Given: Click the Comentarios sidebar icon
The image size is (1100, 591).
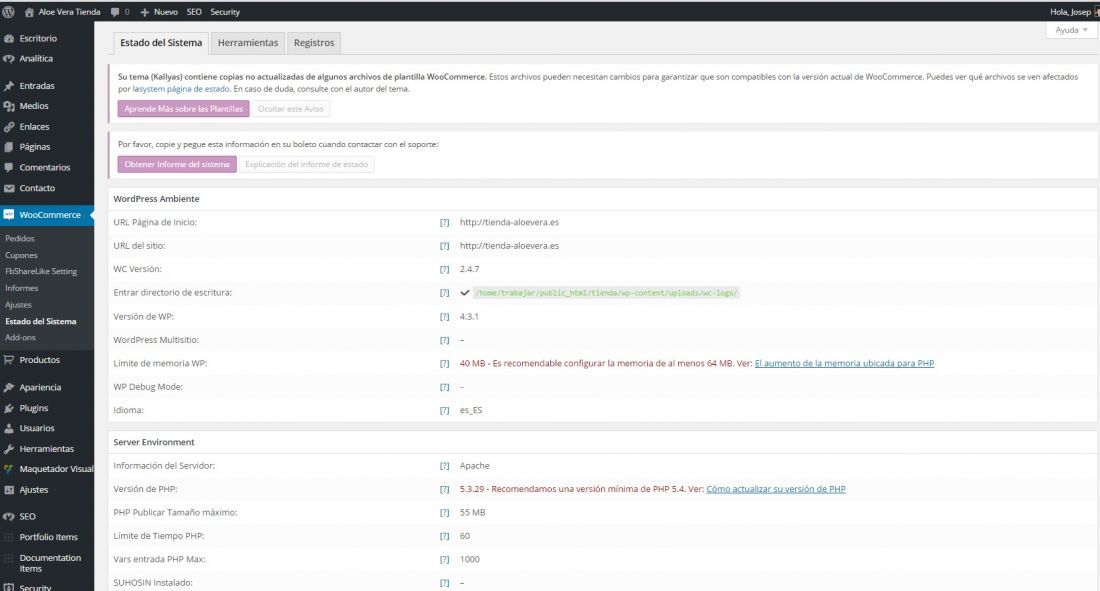Looking at the screenshot, I should coord(9,168).
